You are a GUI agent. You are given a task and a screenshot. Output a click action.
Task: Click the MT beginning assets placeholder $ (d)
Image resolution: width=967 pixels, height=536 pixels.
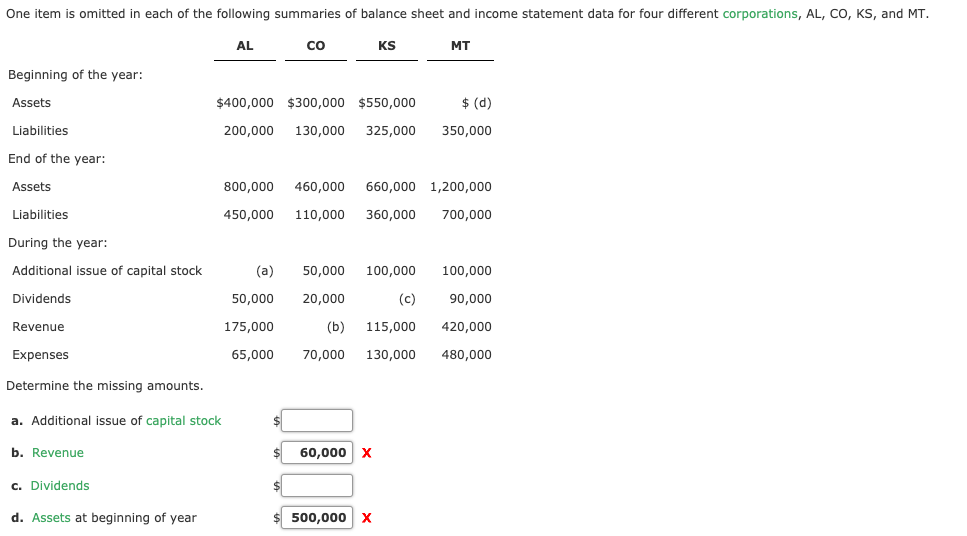tap(477, 102)
